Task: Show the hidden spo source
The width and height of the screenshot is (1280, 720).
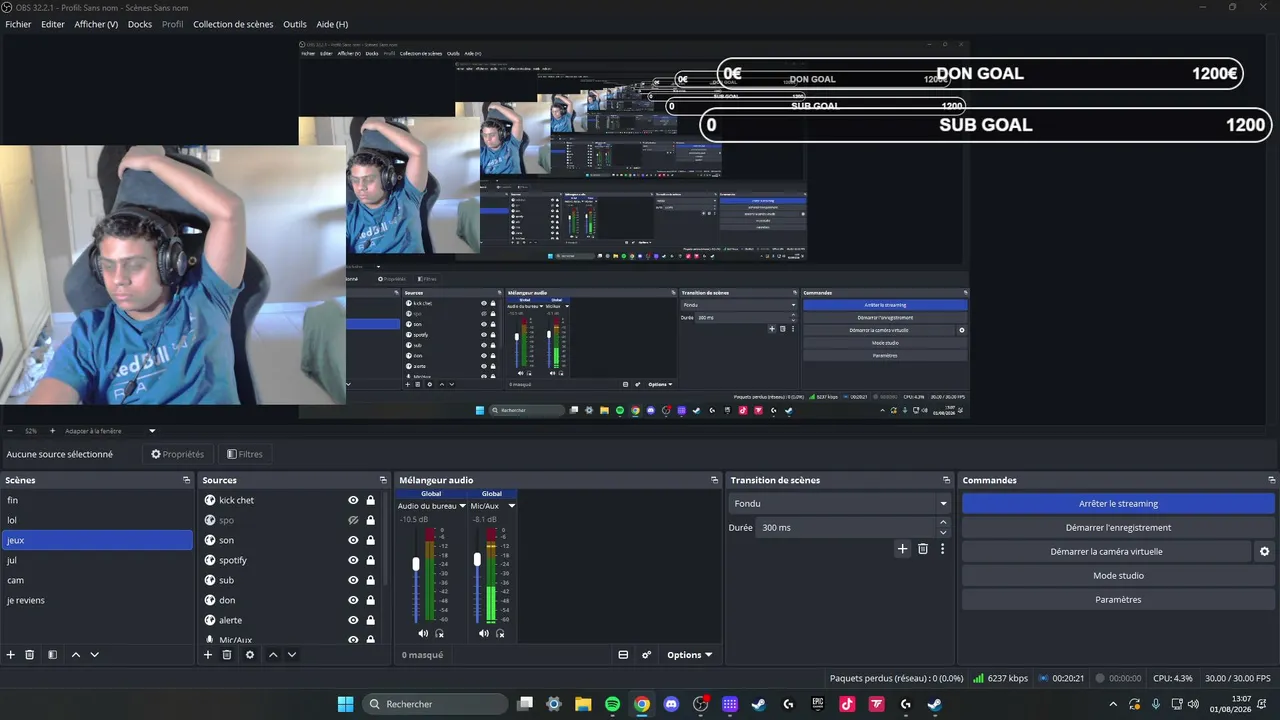Action: [x=353, y=520]
